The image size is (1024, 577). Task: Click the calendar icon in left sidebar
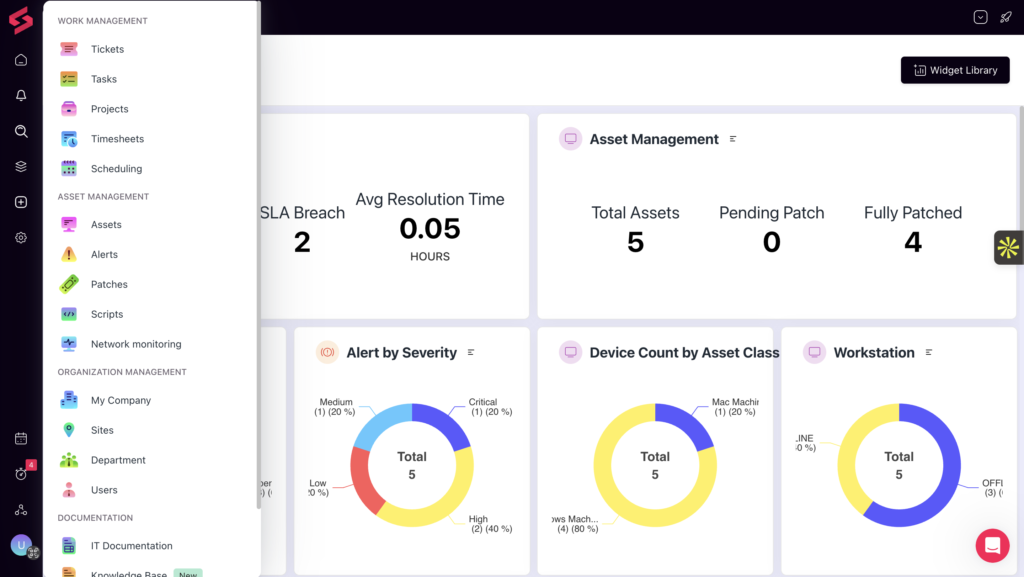pos(21,438)
